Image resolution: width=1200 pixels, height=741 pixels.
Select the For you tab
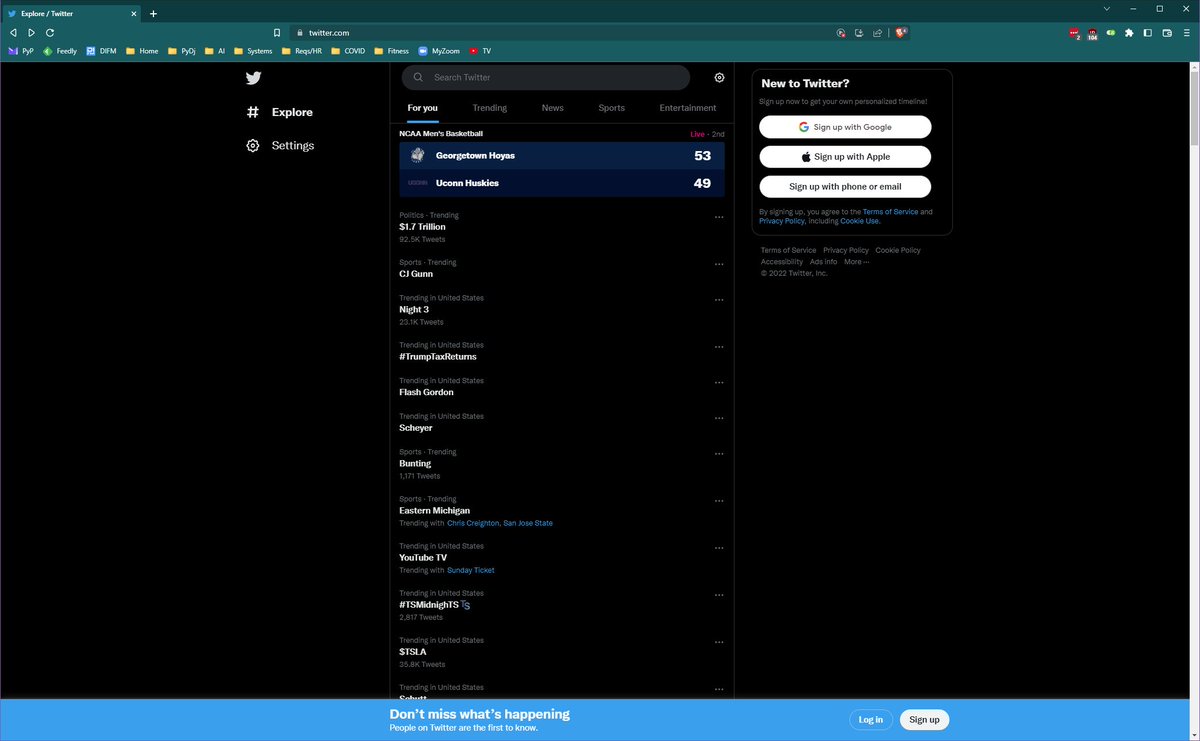(x=422, y=108)
